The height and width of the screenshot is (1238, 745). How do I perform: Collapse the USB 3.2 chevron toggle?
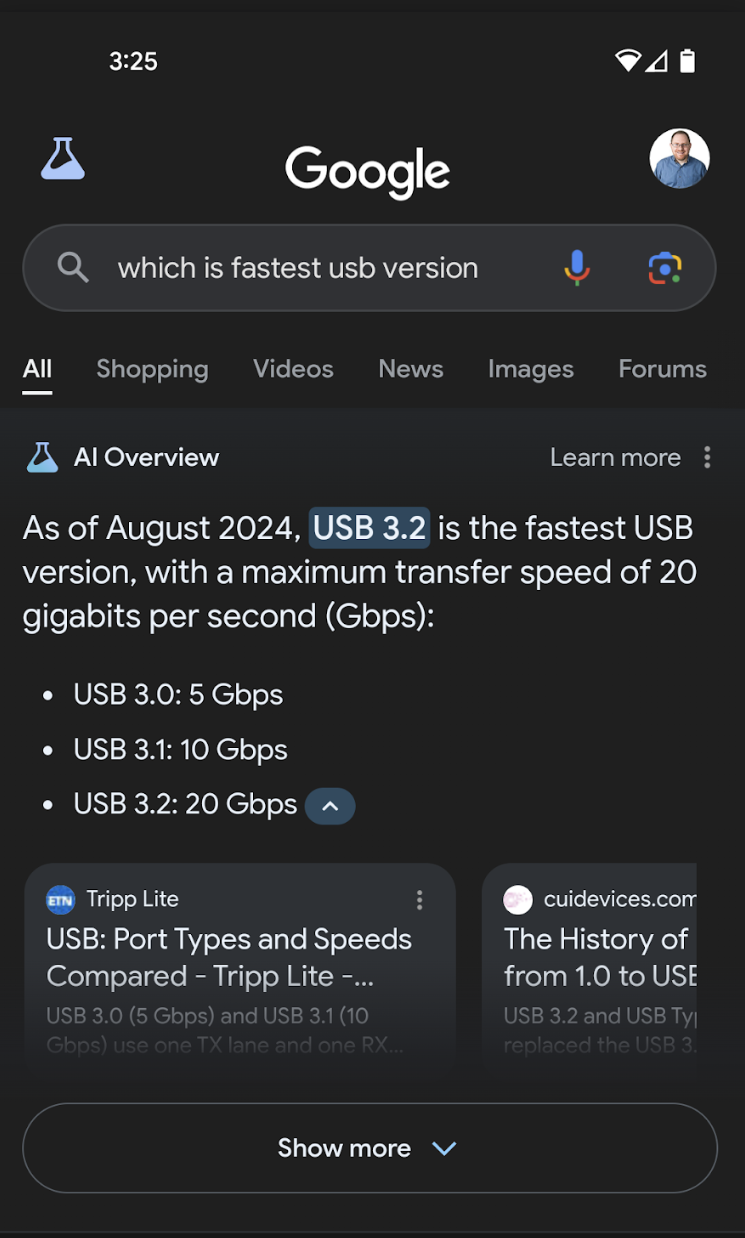tap(330, 806)
